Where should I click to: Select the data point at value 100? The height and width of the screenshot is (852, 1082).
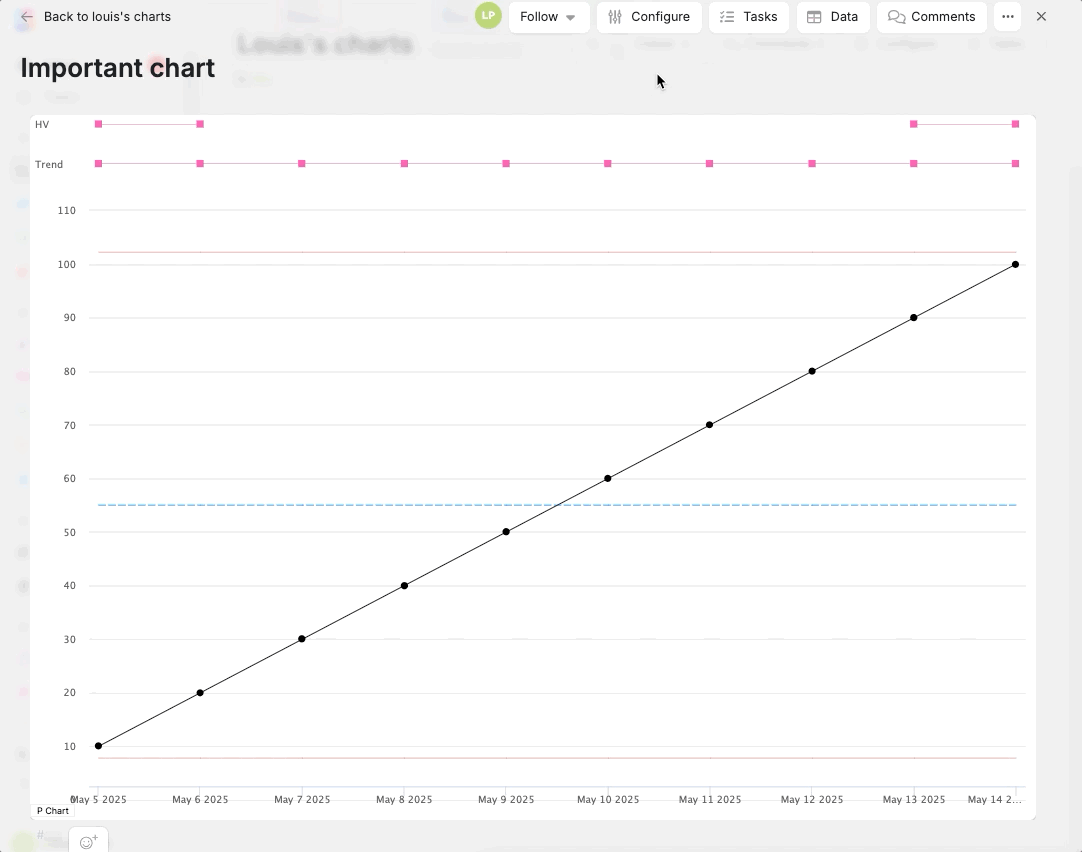[1015, 264]
